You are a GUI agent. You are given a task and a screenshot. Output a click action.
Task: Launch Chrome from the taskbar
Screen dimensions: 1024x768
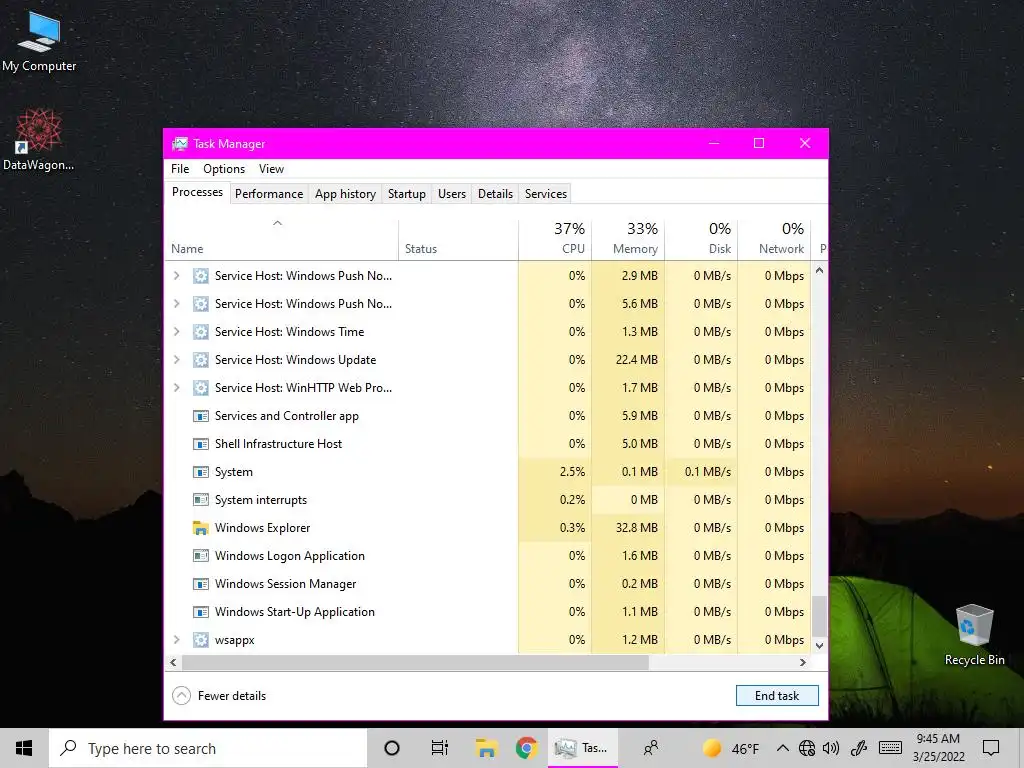[x=526, y=748]
